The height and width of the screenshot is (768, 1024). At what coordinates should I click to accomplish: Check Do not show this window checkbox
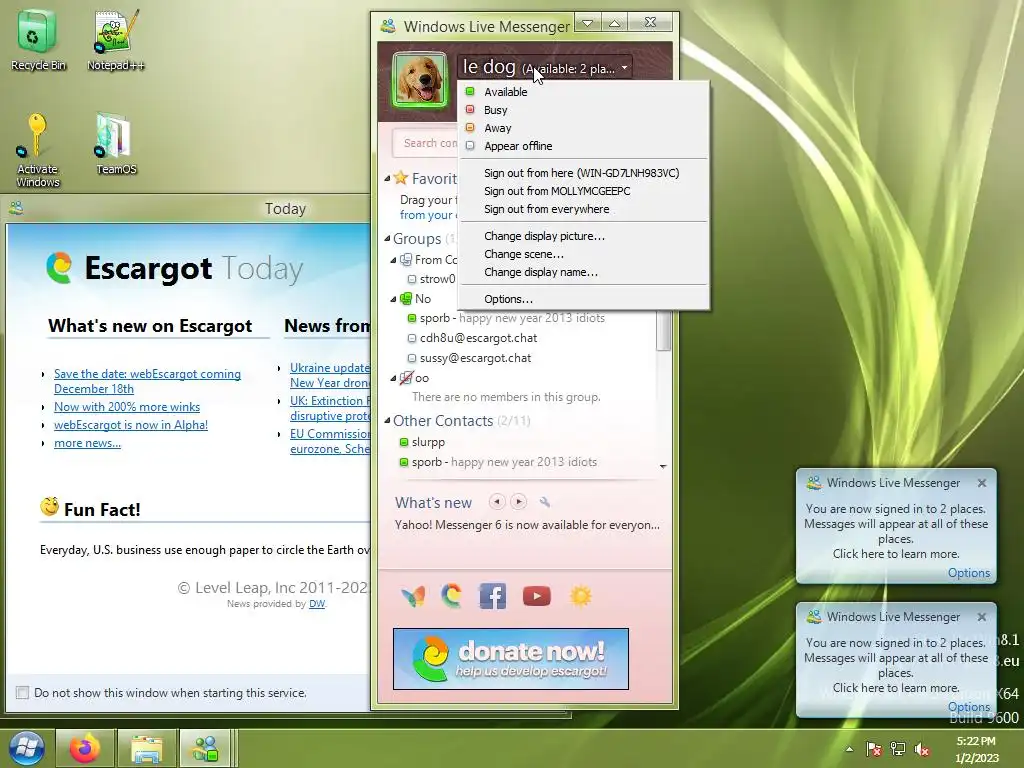[x=22, y=693]
